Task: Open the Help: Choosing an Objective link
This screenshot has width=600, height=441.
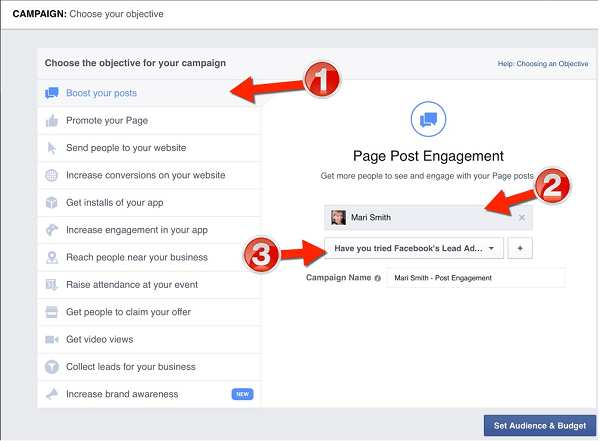Action: tap(543, 64)
